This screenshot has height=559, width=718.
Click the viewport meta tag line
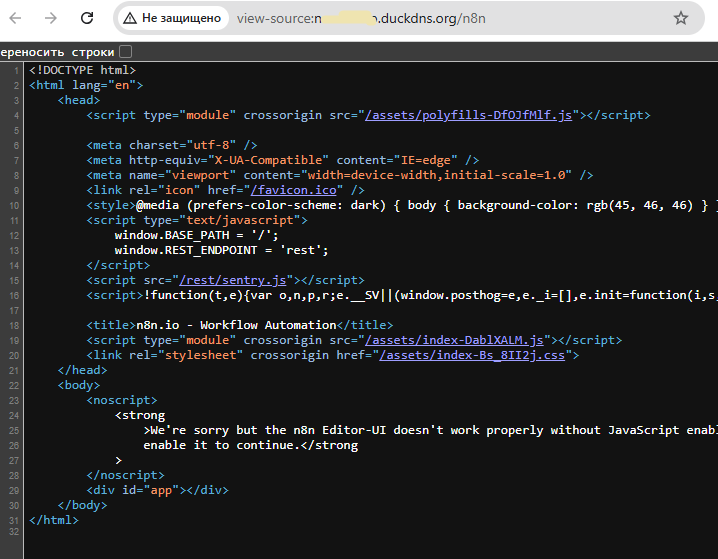click(340, 175)
